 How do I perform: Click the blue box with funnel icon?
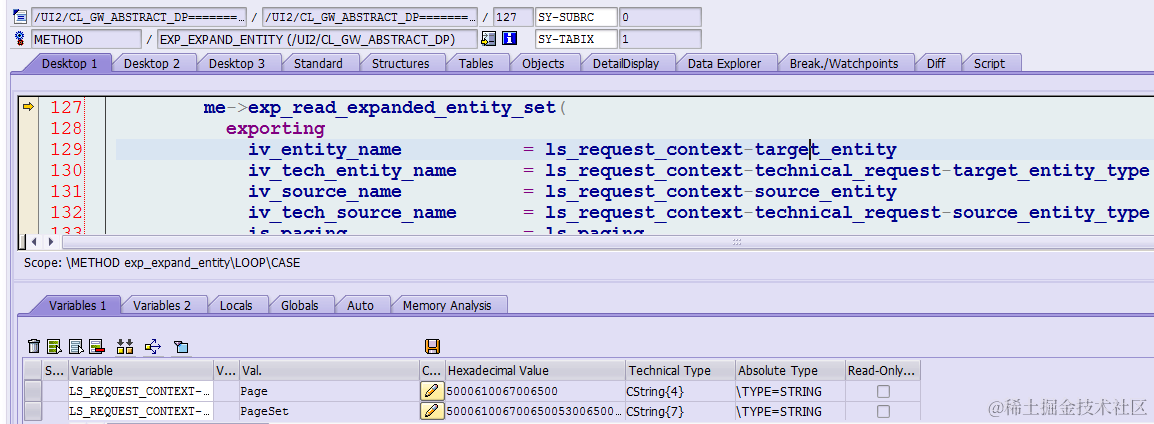click(x=181, y=346)
